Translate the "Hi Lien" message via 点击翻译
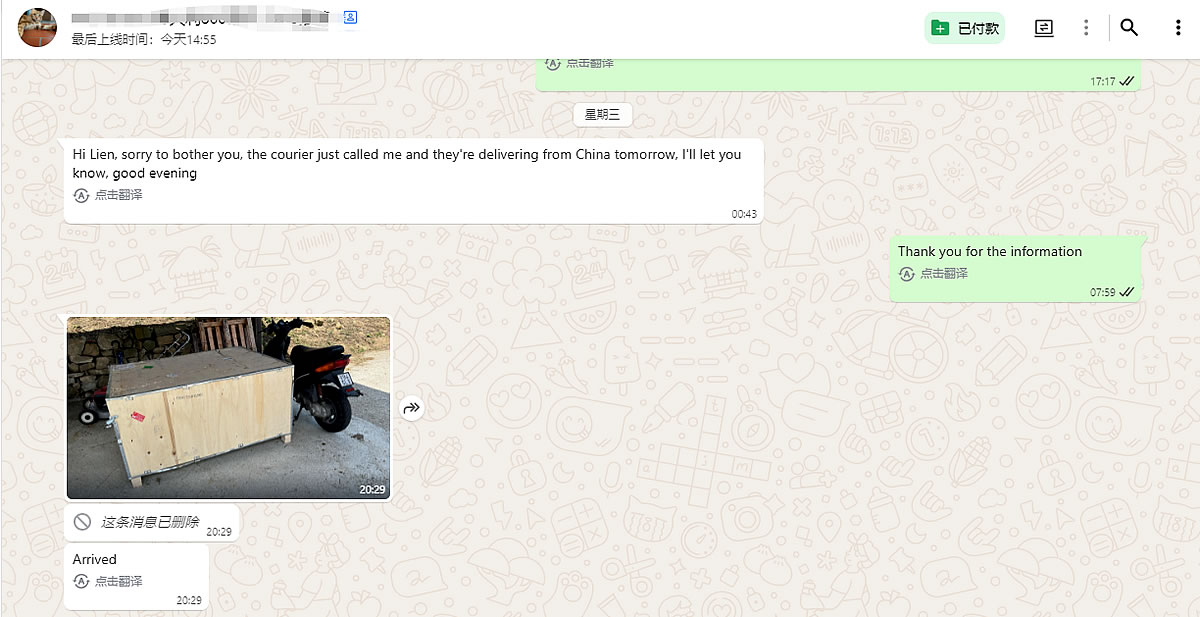 118,195
